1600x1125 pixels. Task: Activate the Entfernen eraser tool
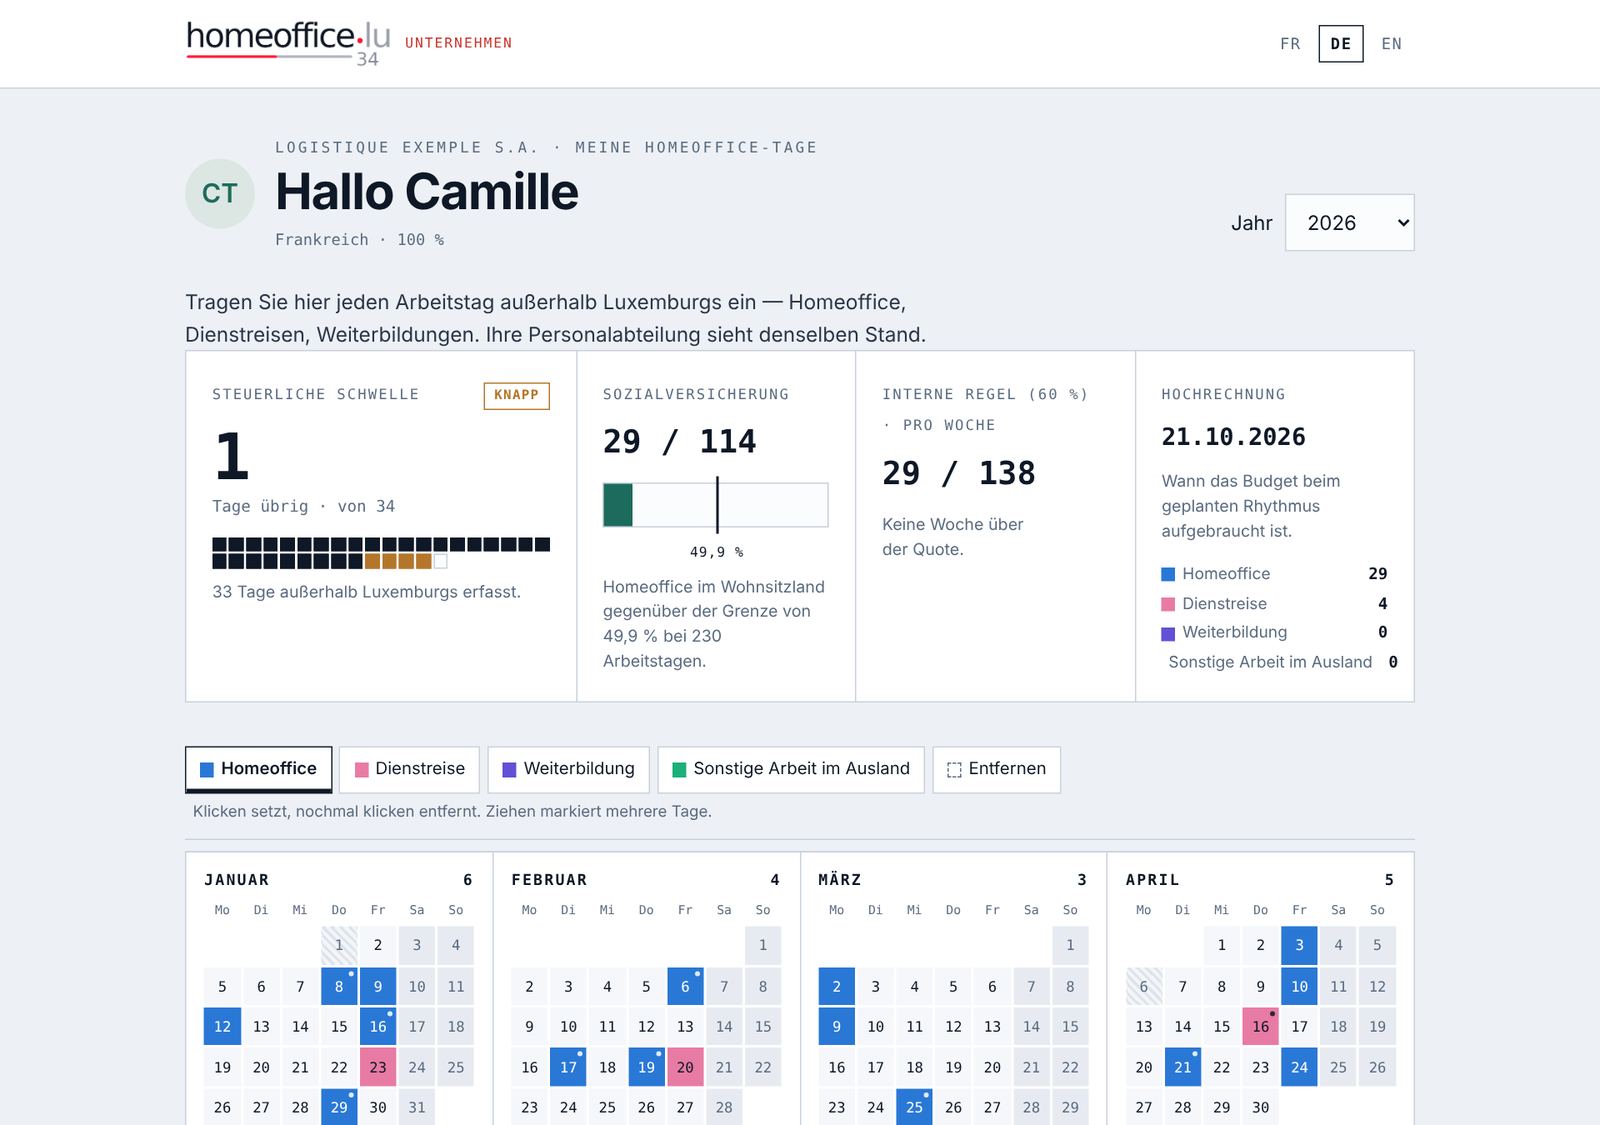[996, 769]
